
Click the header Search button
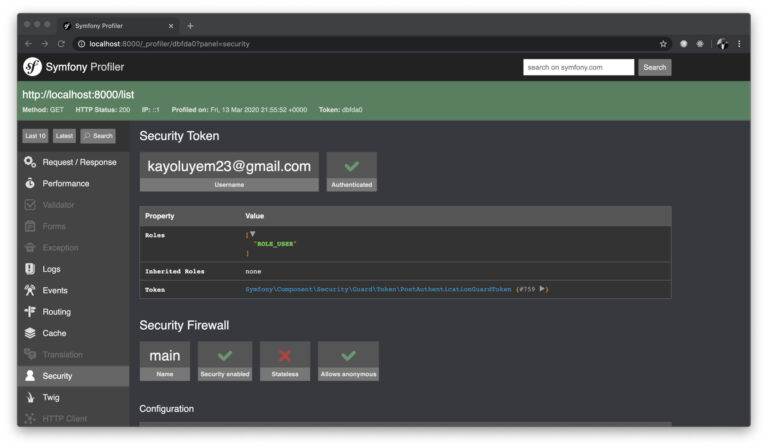[654, 67]
